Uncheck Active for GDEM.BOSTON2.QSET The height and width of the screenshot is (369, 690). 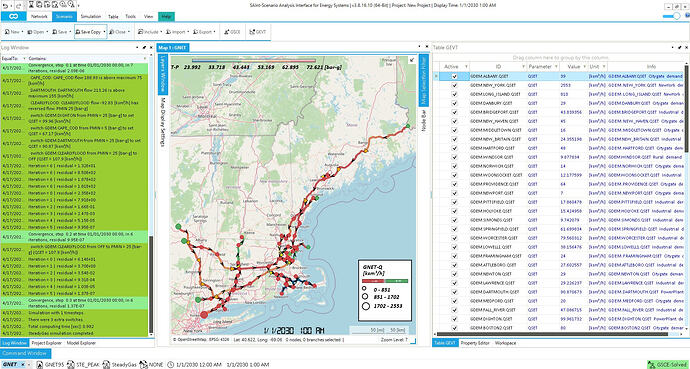click(454, 328)
